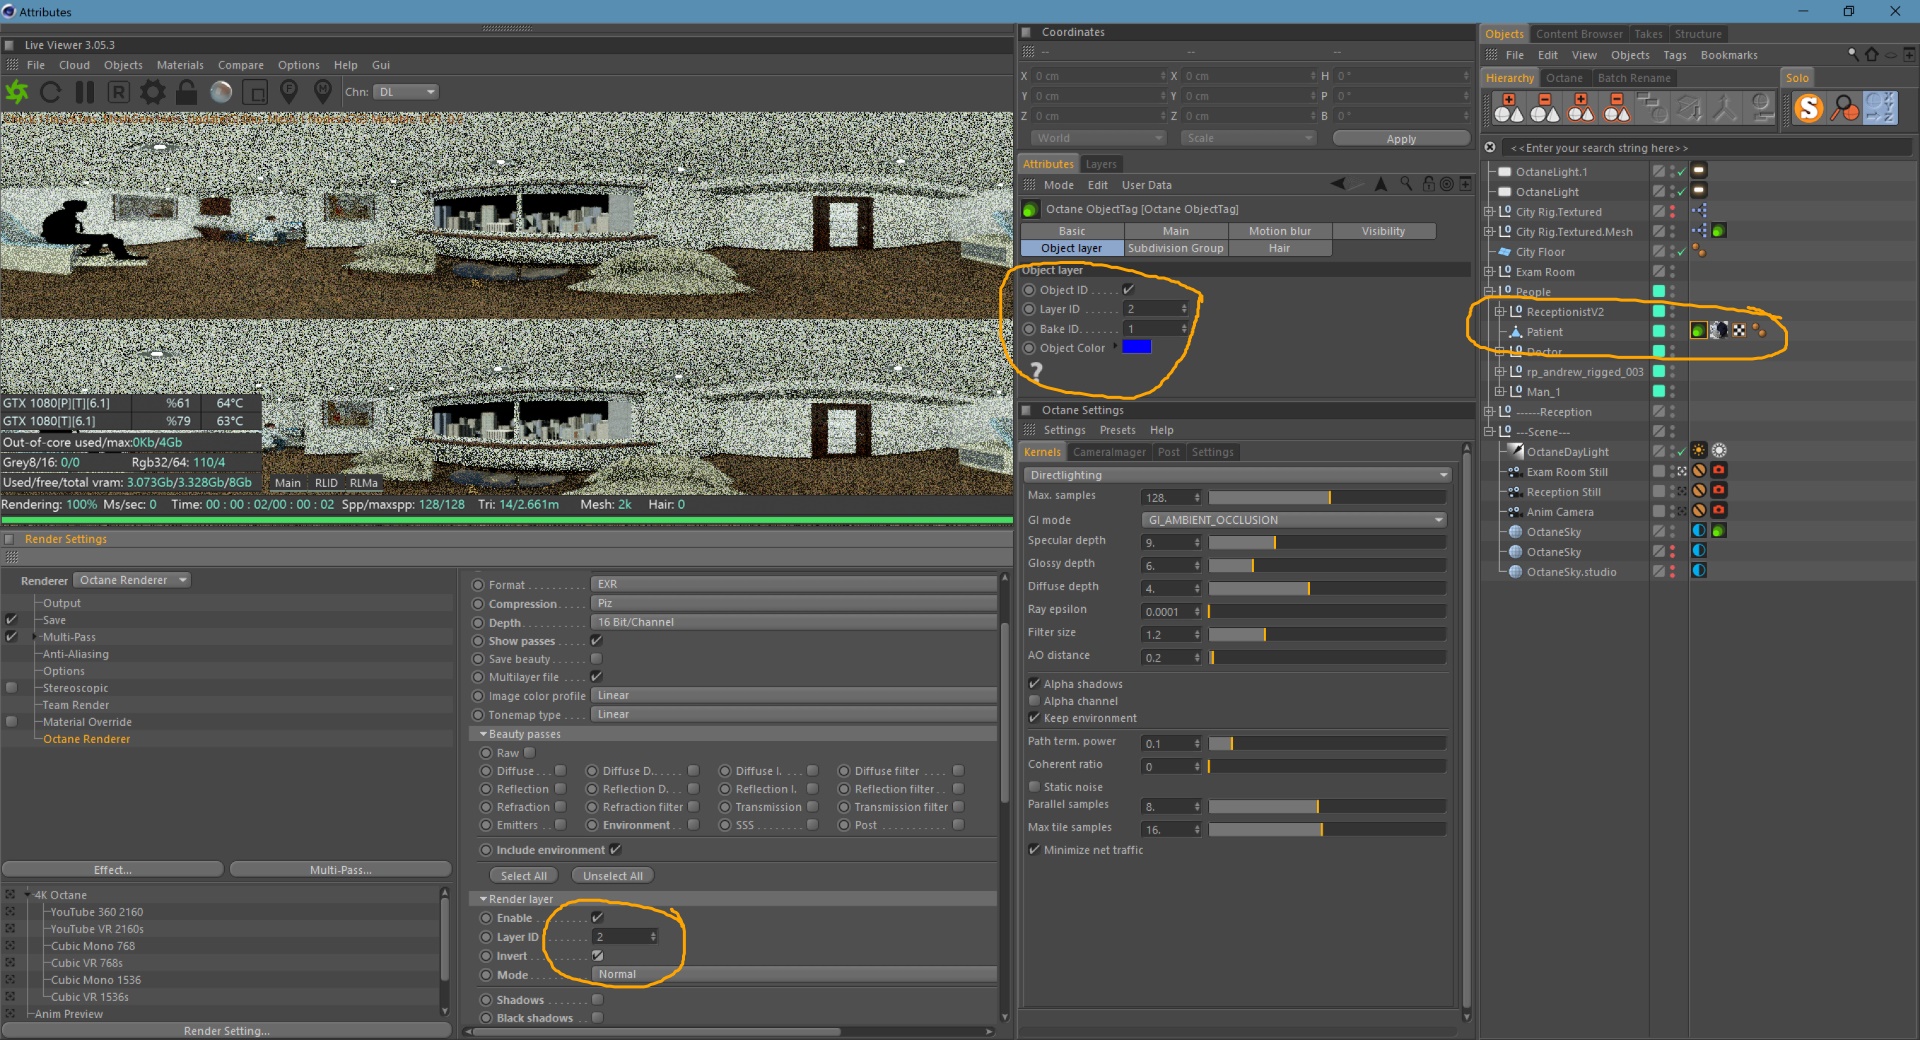Image resolution: width=1920 pixels, height=1040 pixels.
Task: Toggle clay mode sphere icon
Action: pos(221,92)
